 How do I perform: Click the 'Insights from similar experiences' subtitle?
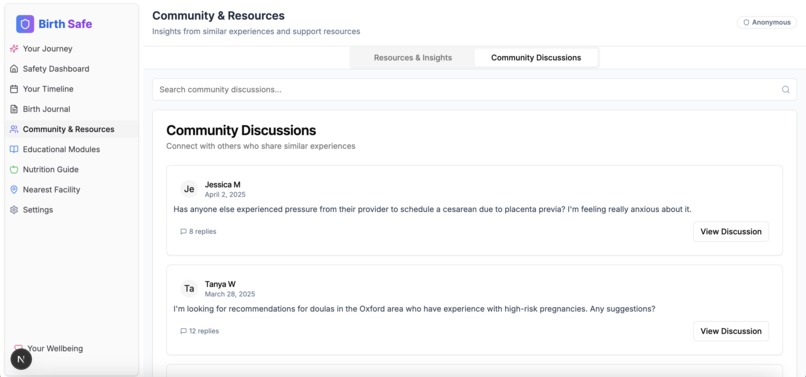coord(256,32)
